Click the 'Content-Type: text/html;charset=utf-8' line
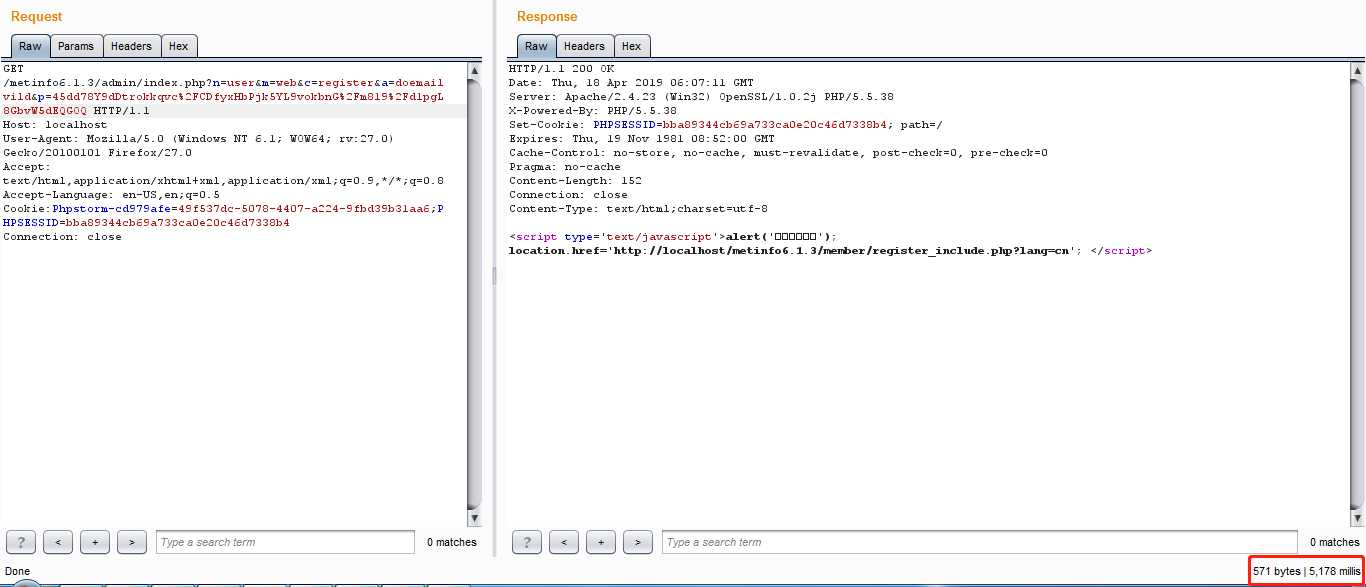 pyautogui.click(x=638, y=209)
